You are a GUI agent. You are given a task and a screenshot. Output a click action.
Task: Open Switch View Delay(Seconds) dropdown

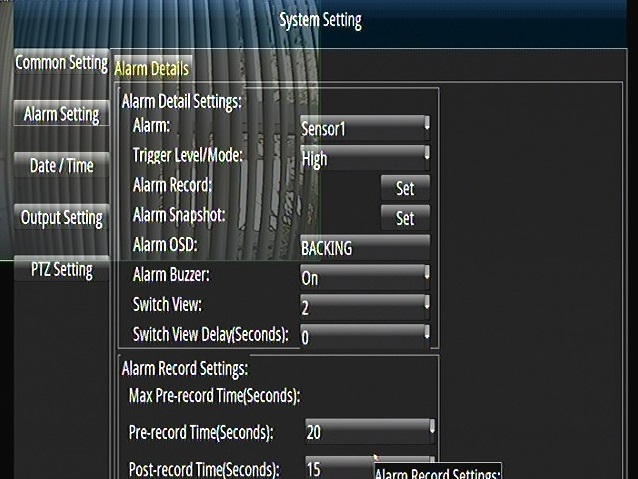(x=365, y=337)
